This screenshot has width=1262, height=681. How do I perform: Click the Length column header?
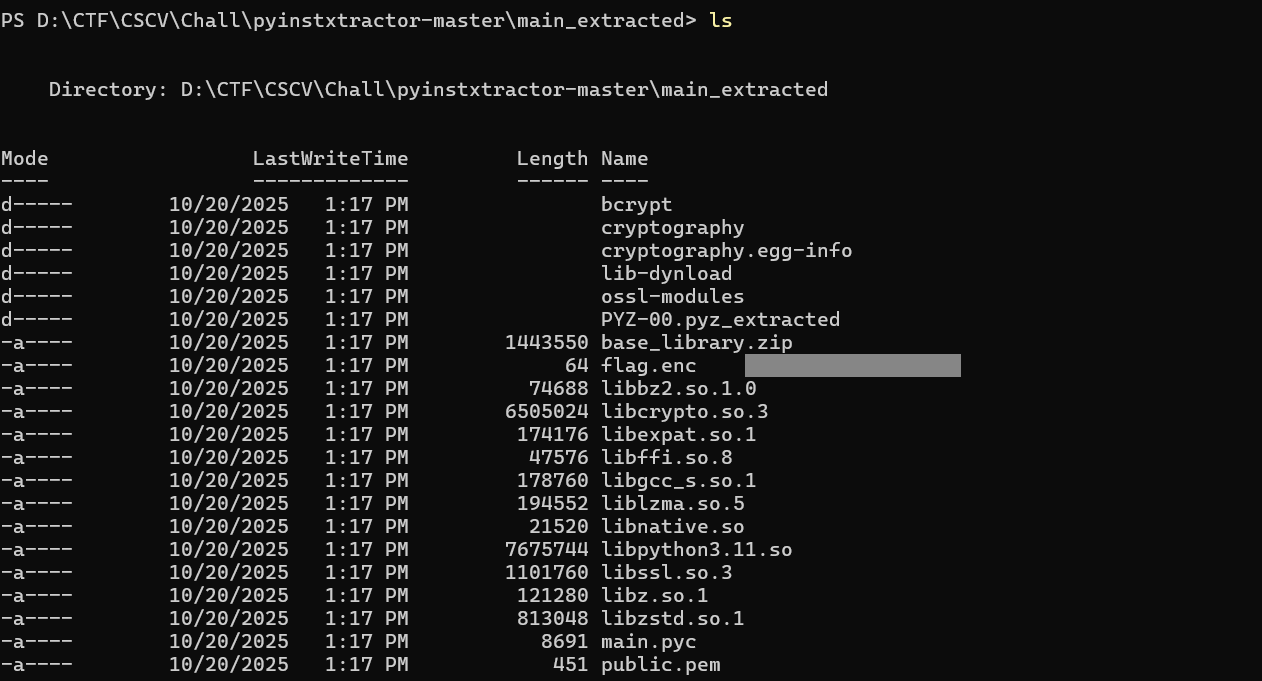point(552,159)
